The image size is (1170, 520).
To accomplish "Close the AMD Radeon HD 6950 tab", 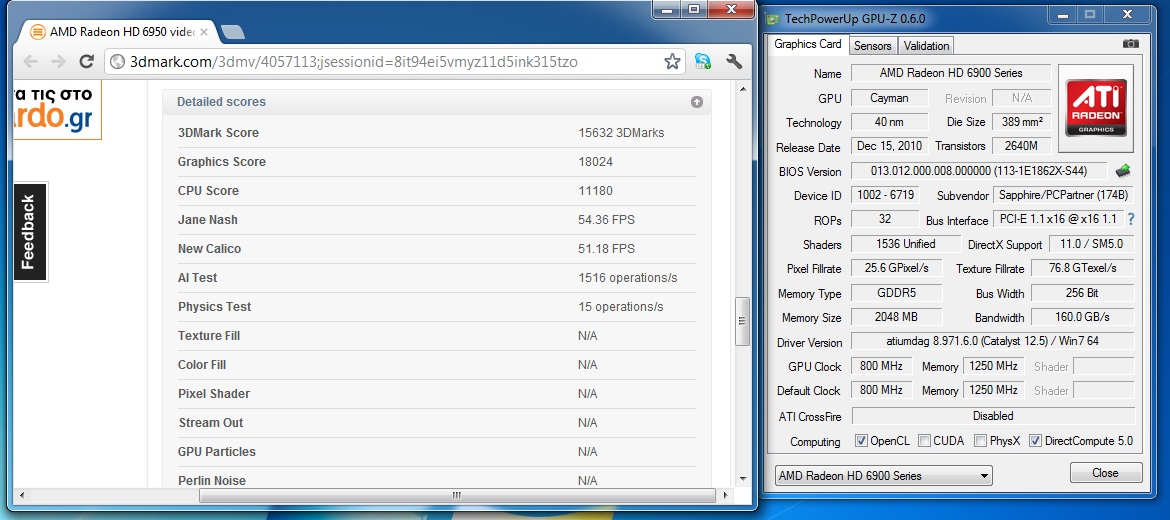I will pos(204,32).
